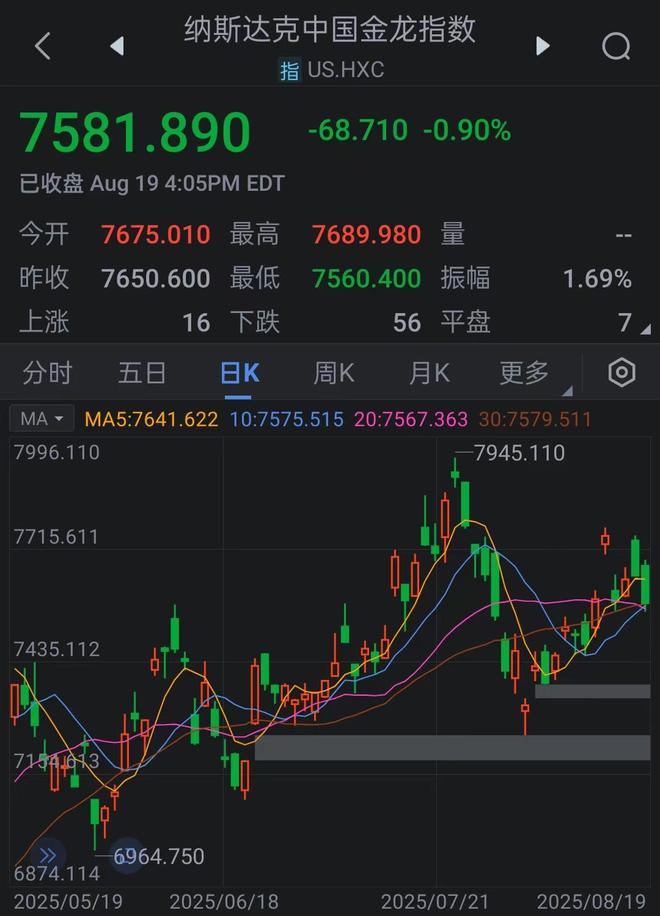The height and width of the screenshot is (916, 660).
Task: Tap the y-axis label 7996.110
Action: click(x=57, y=452)
